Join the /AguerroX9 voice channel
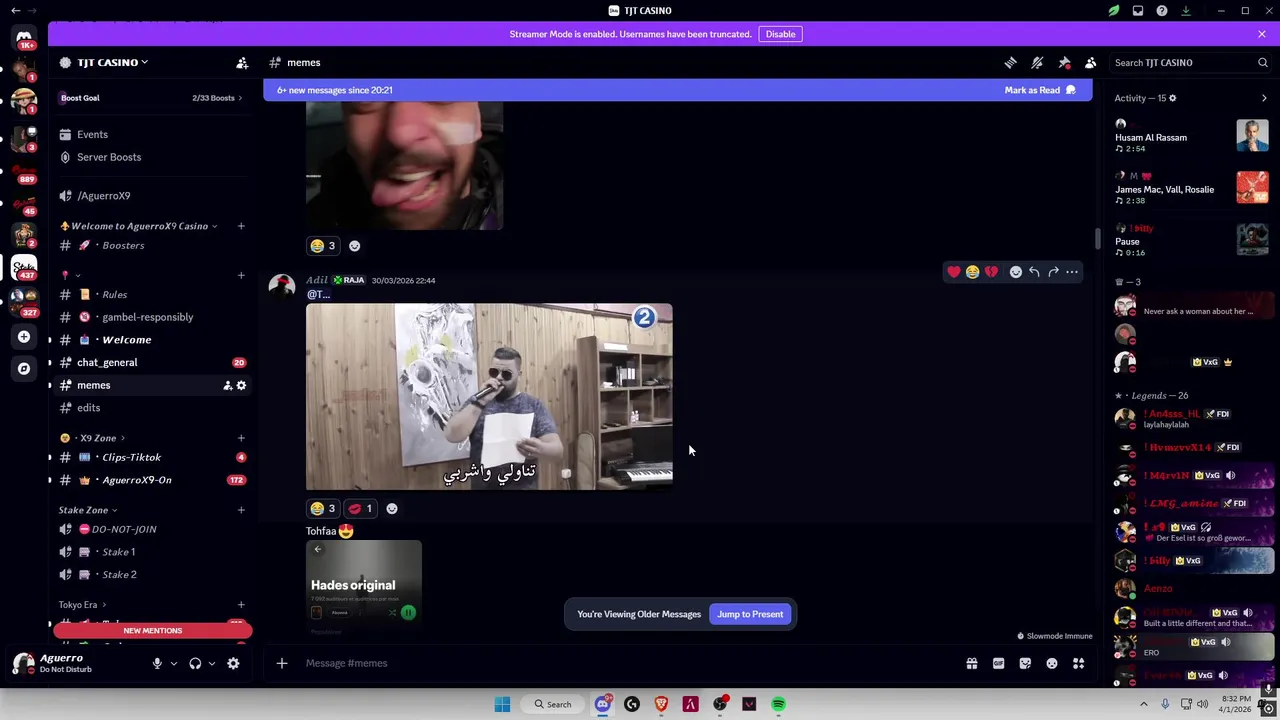Viewport: 1280px width, 720px height. pos(150,196)
